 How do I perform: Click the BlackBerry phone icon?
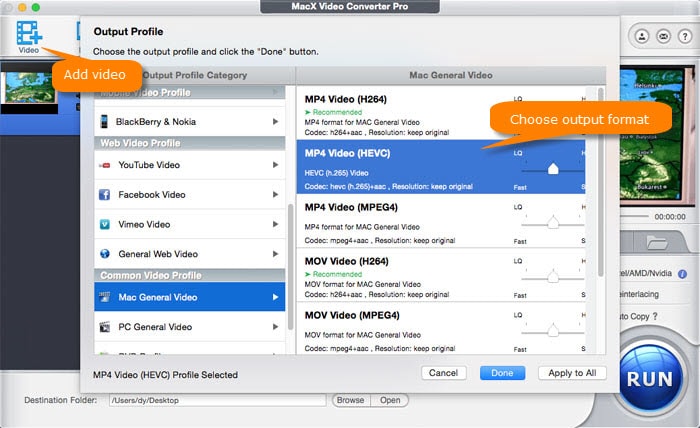(x=104, y=121)
